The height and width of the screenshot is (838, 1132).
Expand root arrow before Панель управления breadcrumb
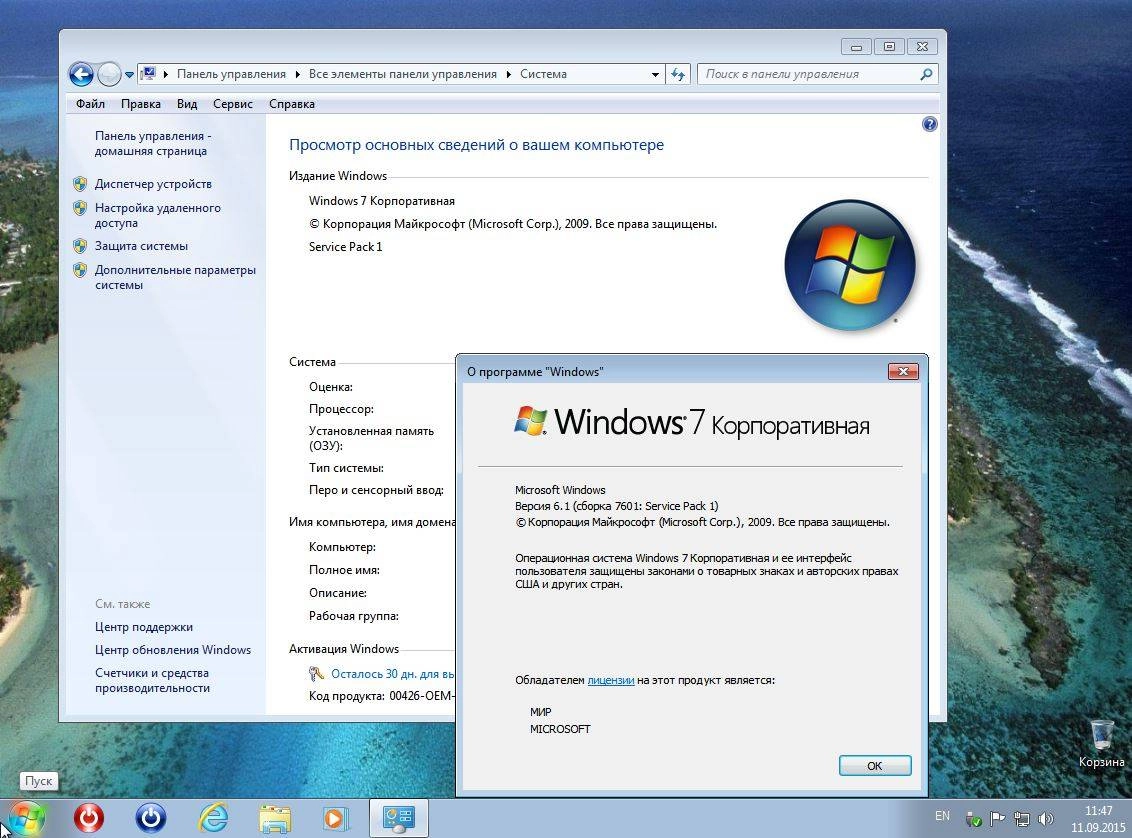pyautogui.click(x=166, y=74)
